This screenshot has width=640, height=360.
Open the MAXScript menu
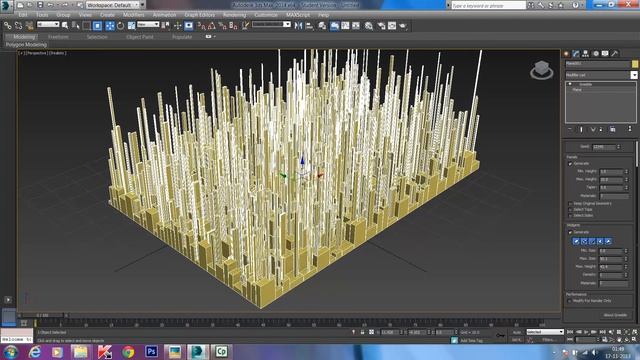pyautogui.click(x=298, y=15)
